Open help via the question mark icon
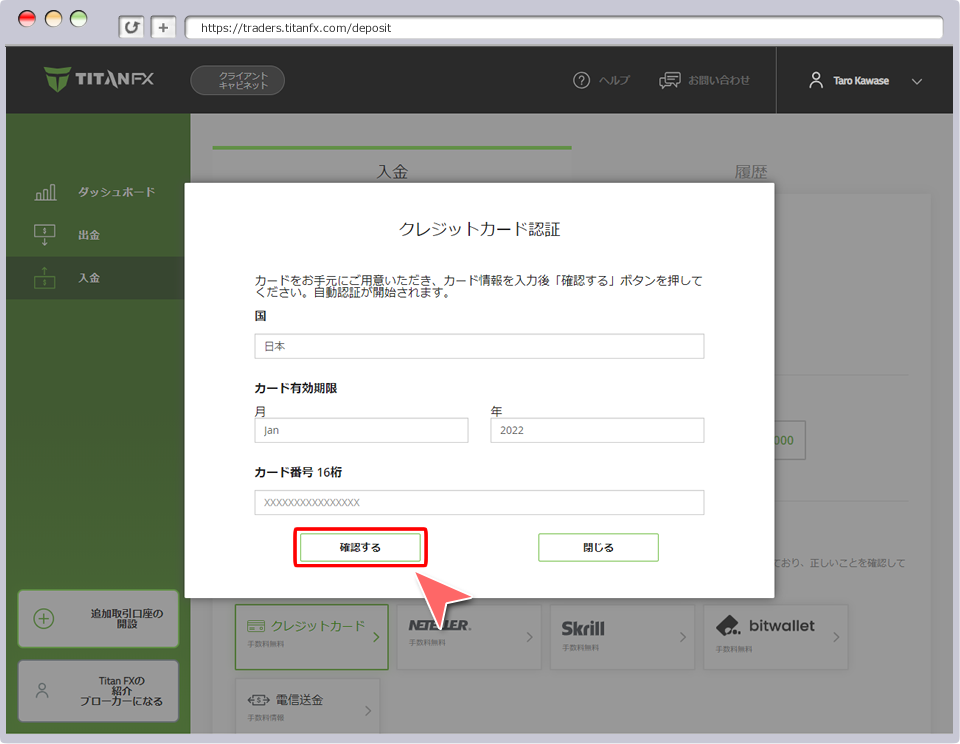The image size is (960, 744). [x=581, y=81]
